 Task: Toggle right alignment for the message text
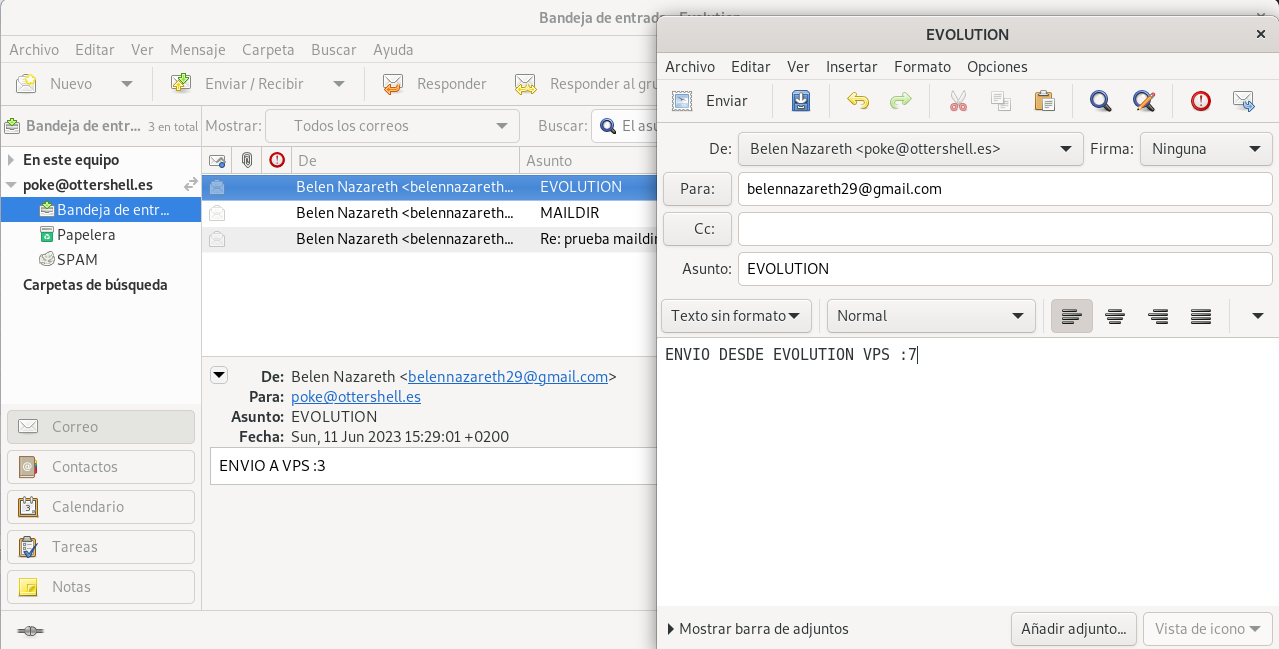(x=1158, y=316)
